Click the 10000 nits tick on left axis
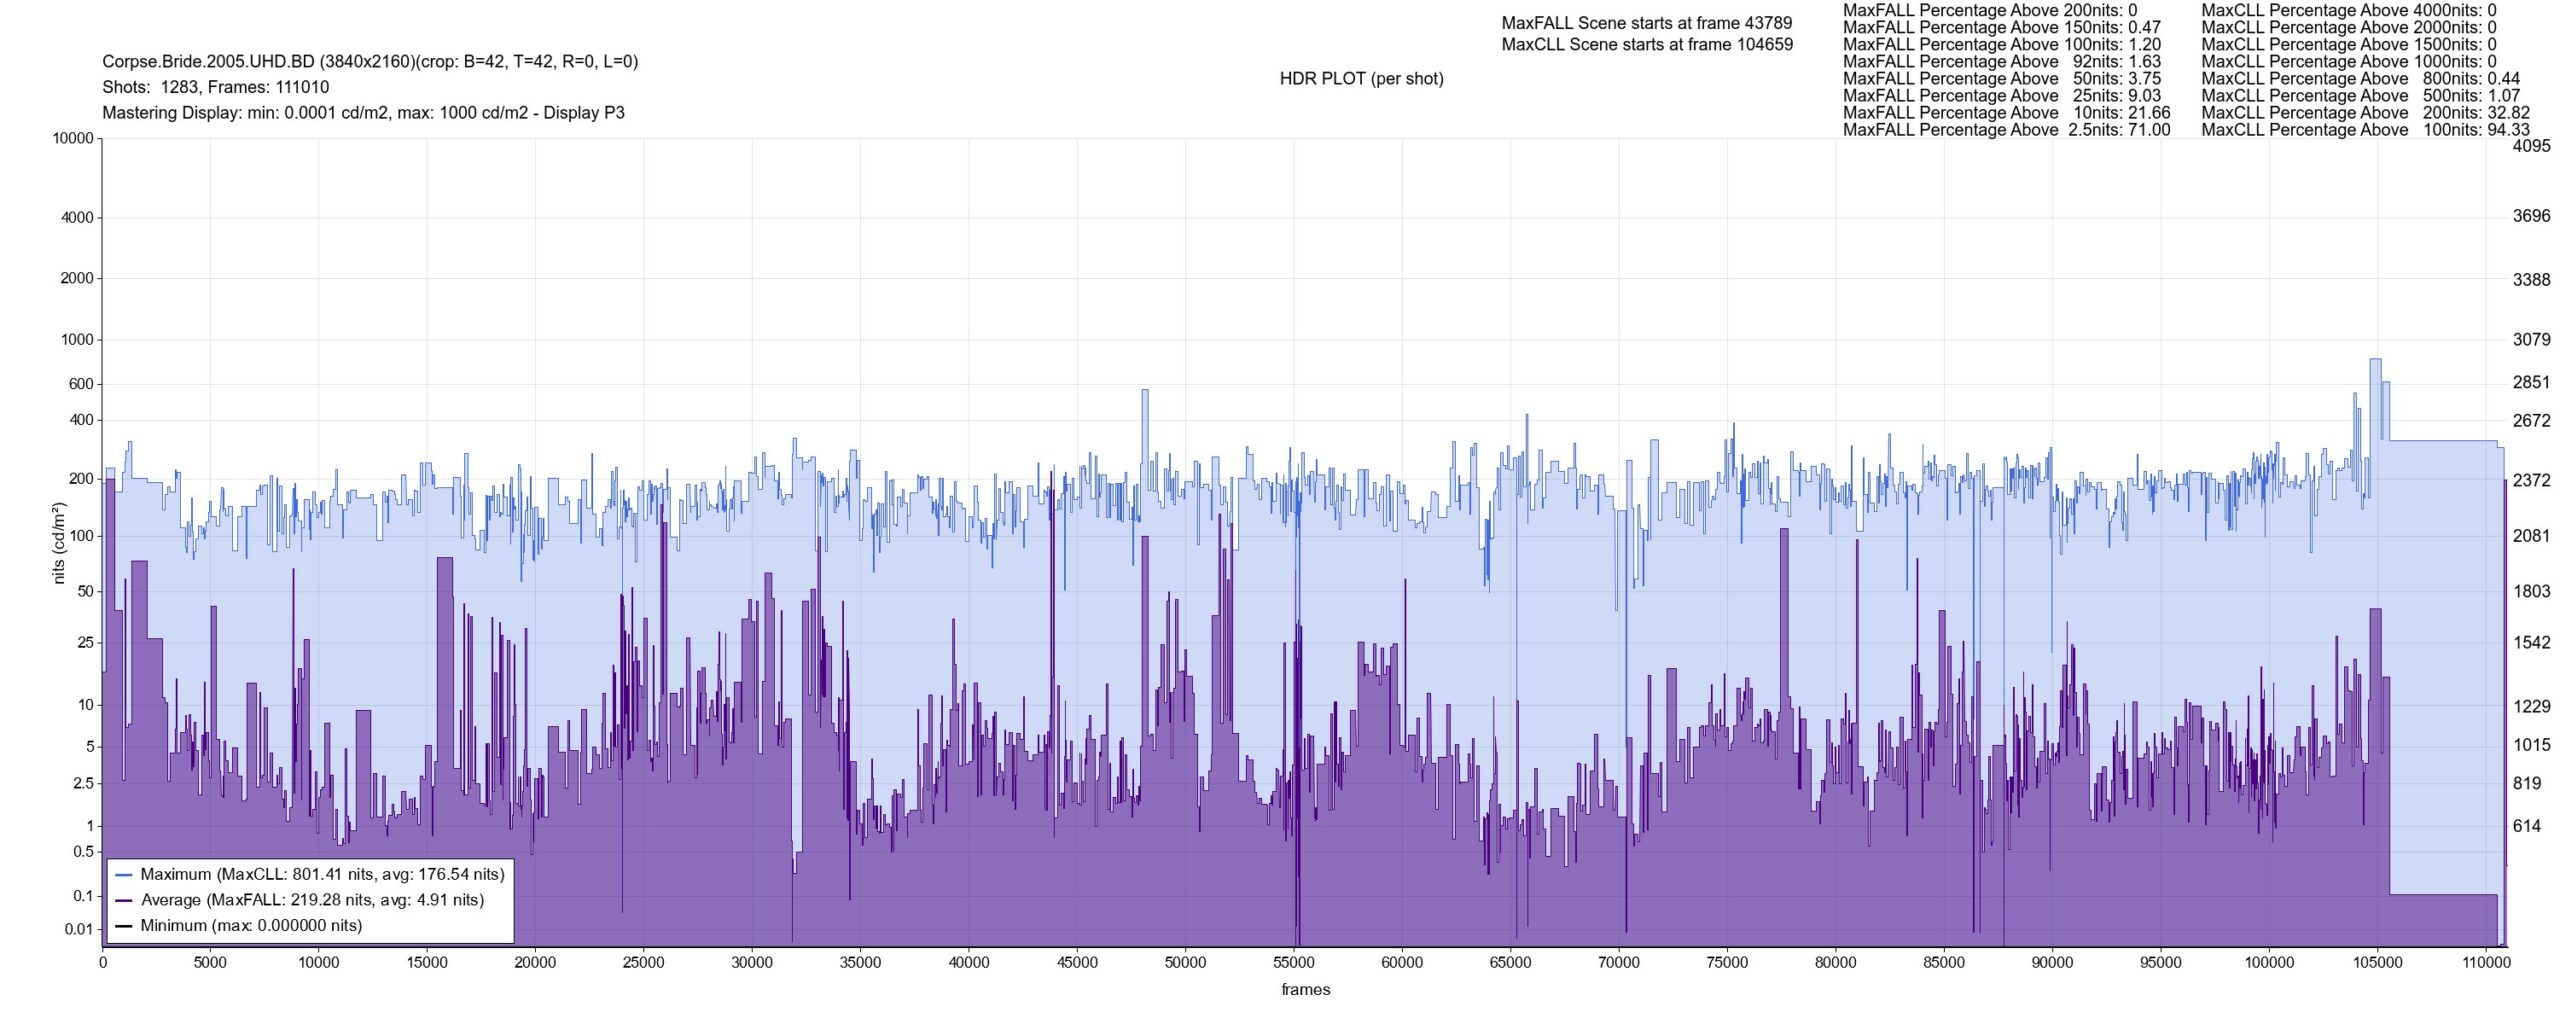 pos(73,139)
